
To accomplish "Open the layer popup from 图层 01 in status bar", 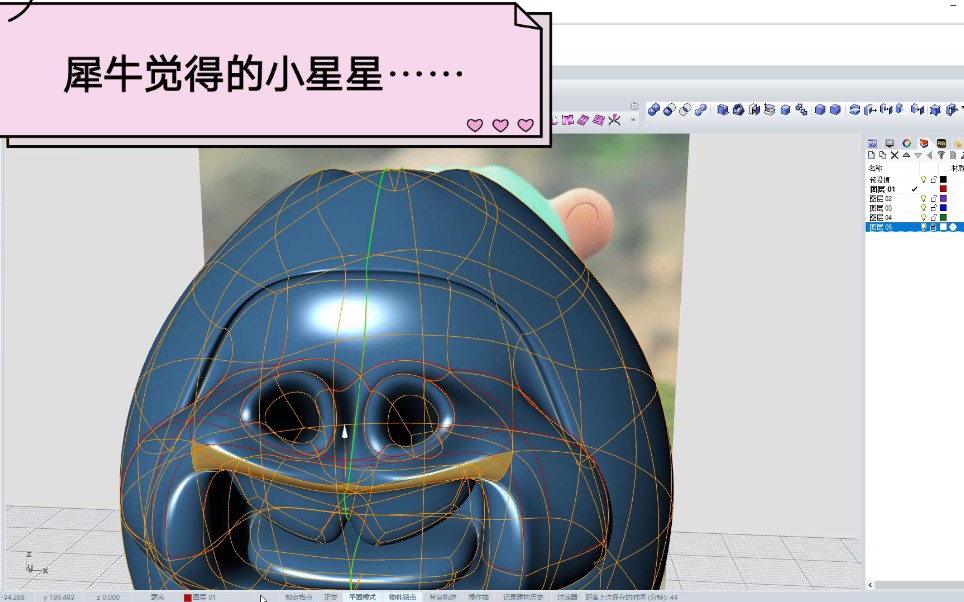I will (x=200, y=595).
